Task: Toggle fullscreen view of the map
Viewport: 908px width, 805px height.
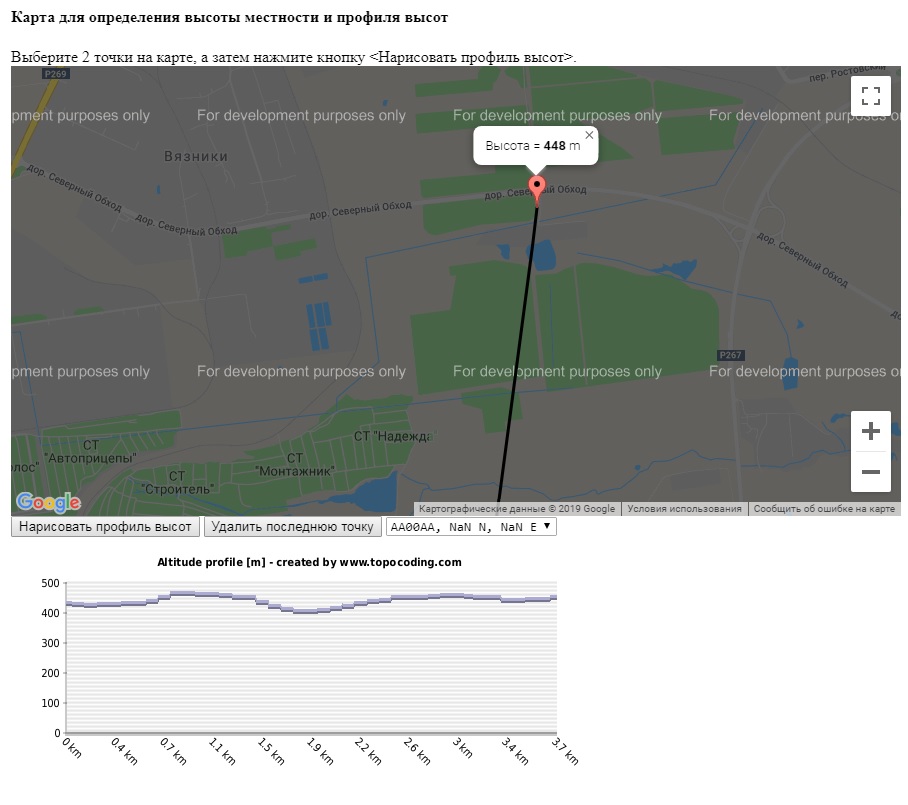Action: pos(870,96)
